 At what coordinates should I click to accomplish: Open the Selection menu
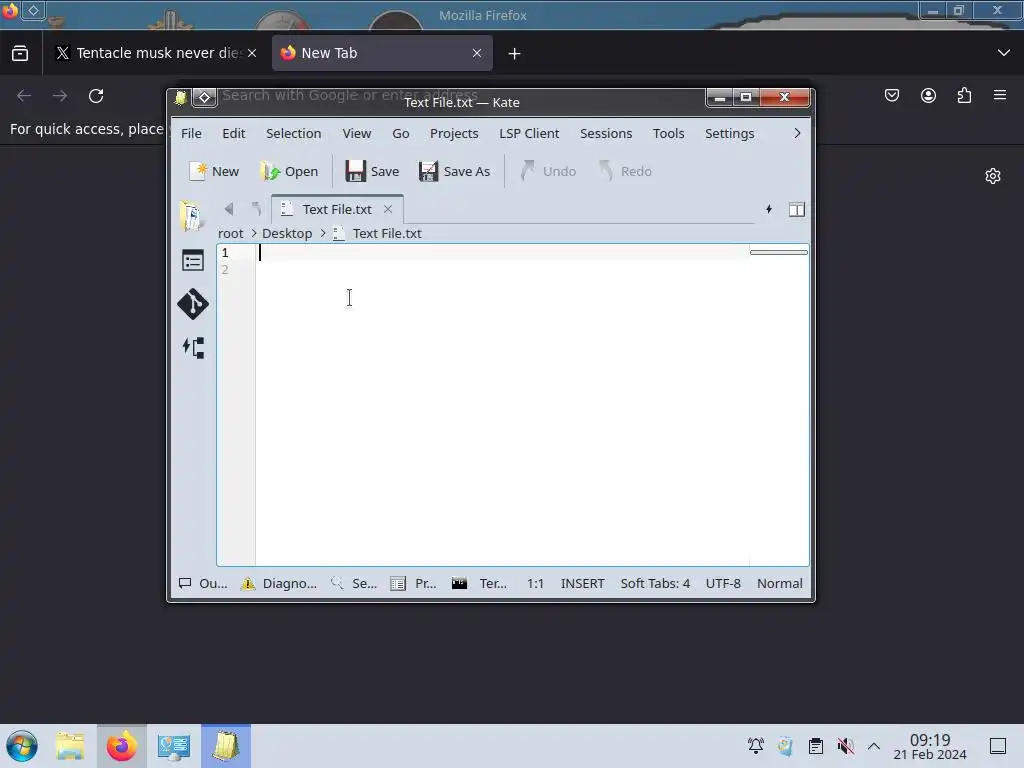293,133
